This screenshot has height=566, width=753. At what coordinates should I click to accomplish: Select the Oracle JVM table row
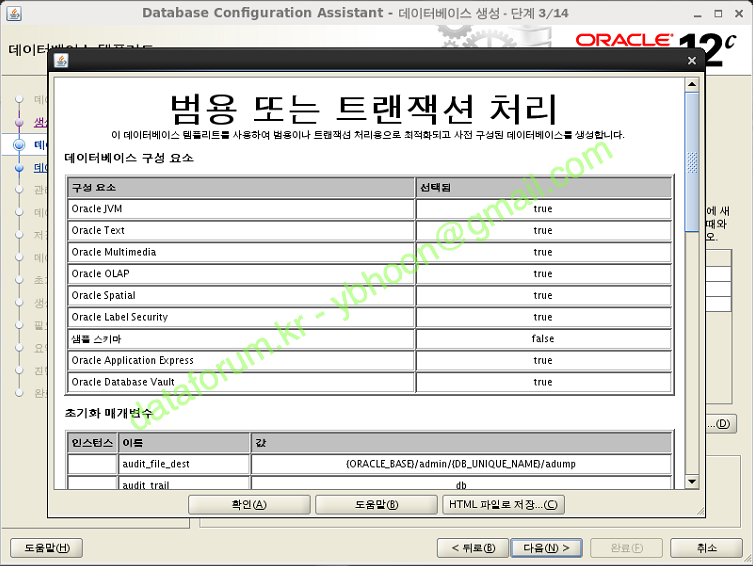pyautogui.click(x=241, y=209)
